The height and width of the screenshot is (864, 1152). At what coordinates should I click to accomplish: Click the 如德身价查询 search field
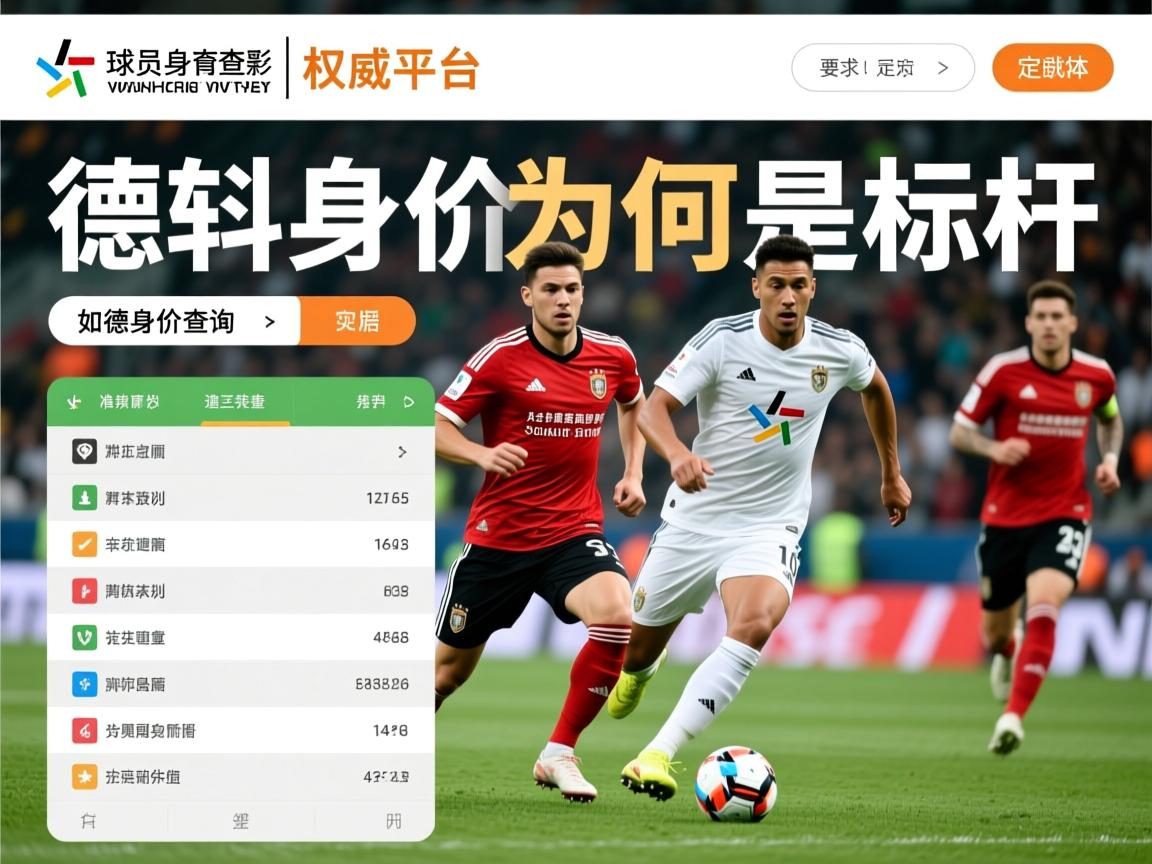tap(174, 321)
